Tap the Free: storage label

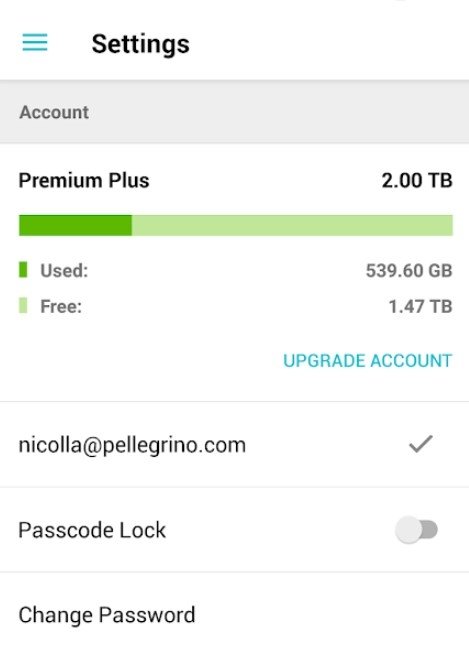point(61,307)
